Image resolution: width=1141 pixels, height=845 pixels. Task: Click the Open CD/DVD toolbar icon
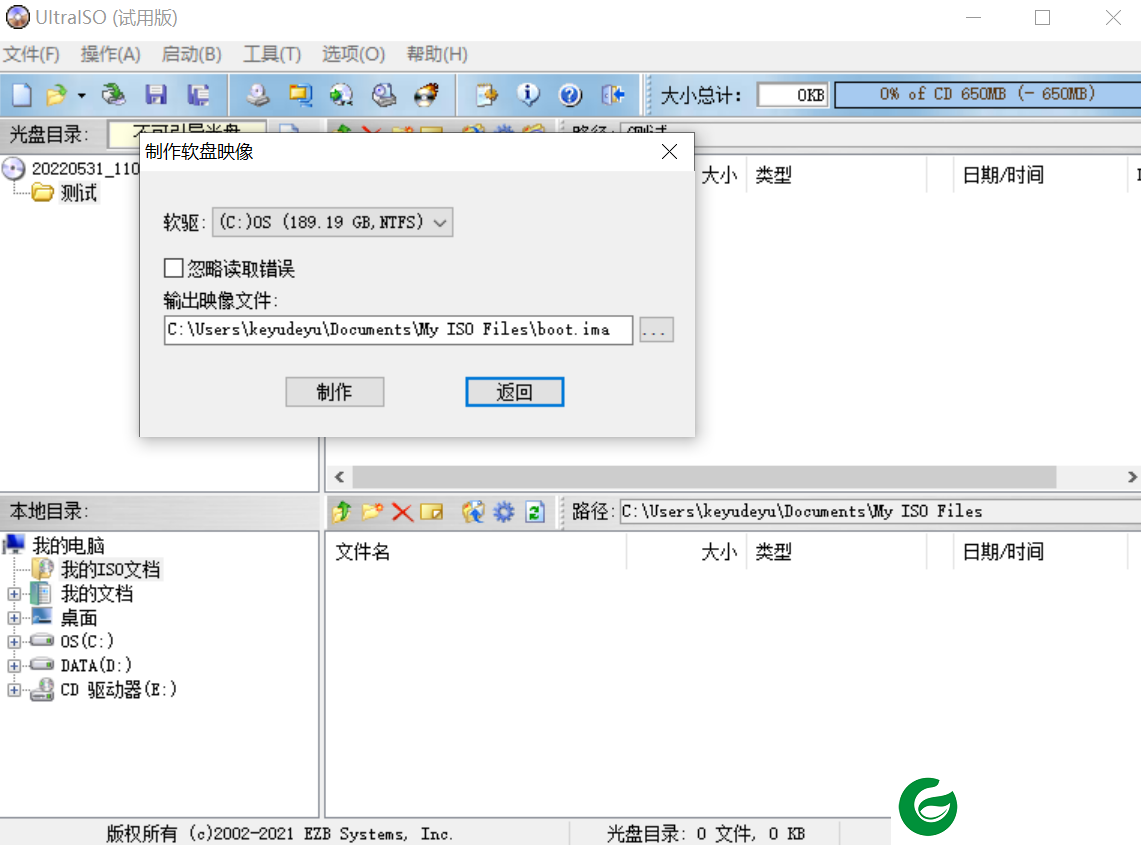(x=114, y=95)
